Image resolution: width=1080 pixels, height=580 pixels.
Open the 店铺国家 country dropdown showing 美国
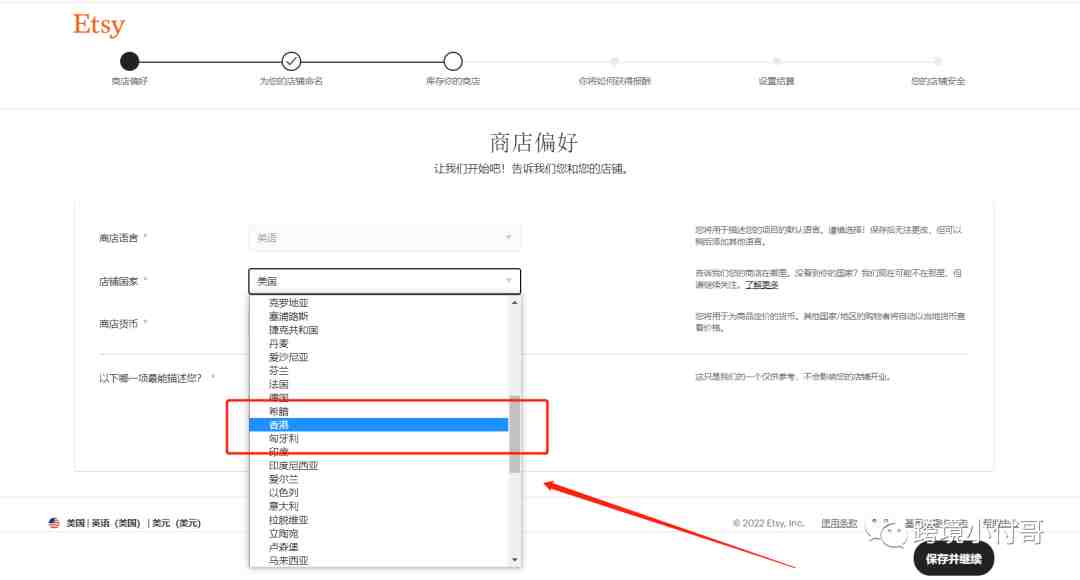(384, 281)
